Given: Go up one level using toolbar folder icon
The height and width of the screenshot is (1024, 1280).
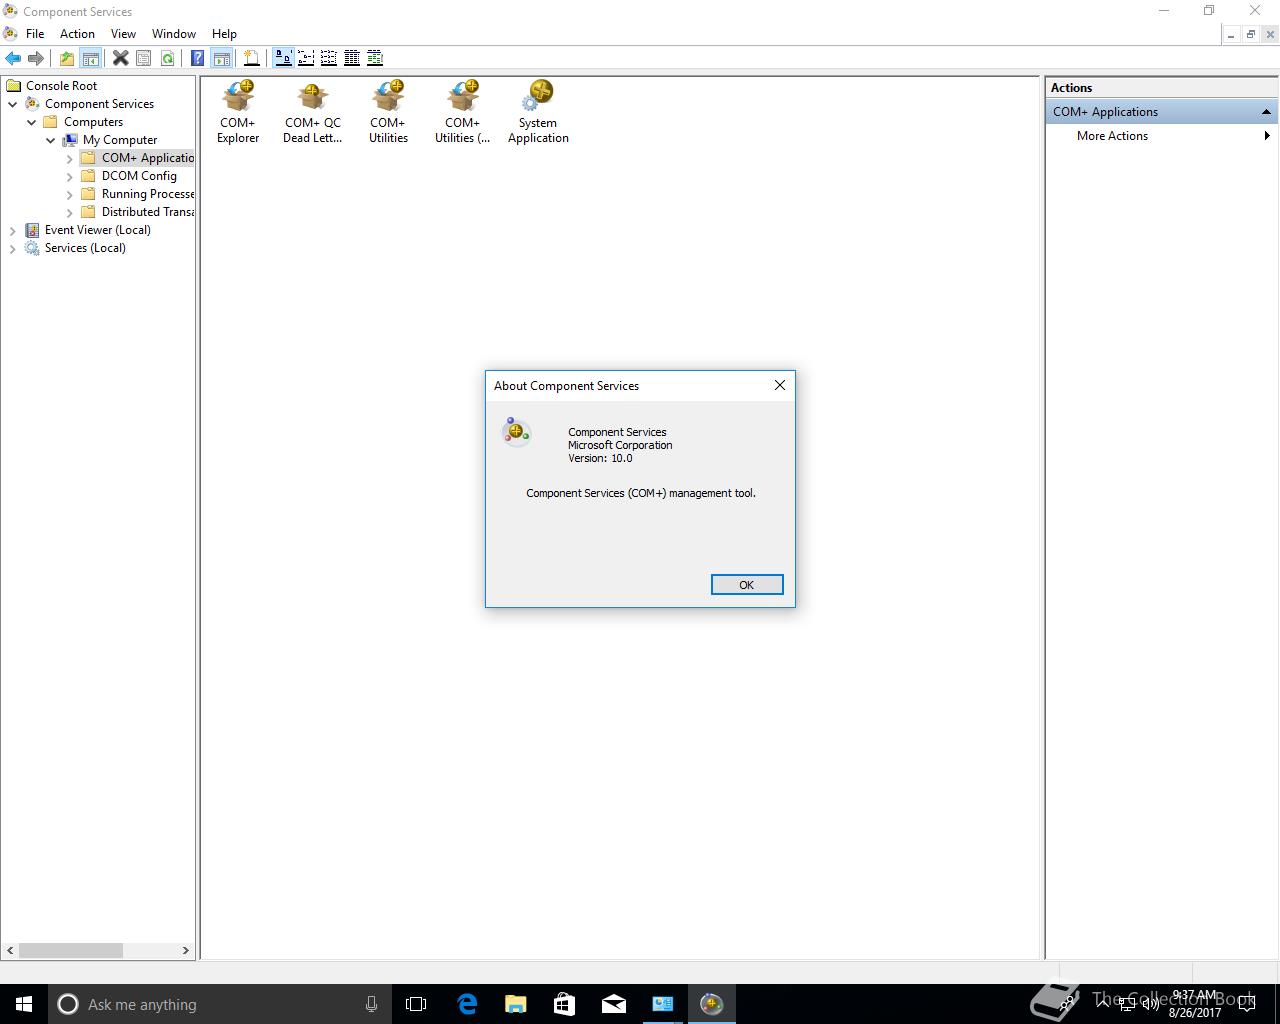Looking at the screenshot, I should pyautogui.click(x=67, y=58).
